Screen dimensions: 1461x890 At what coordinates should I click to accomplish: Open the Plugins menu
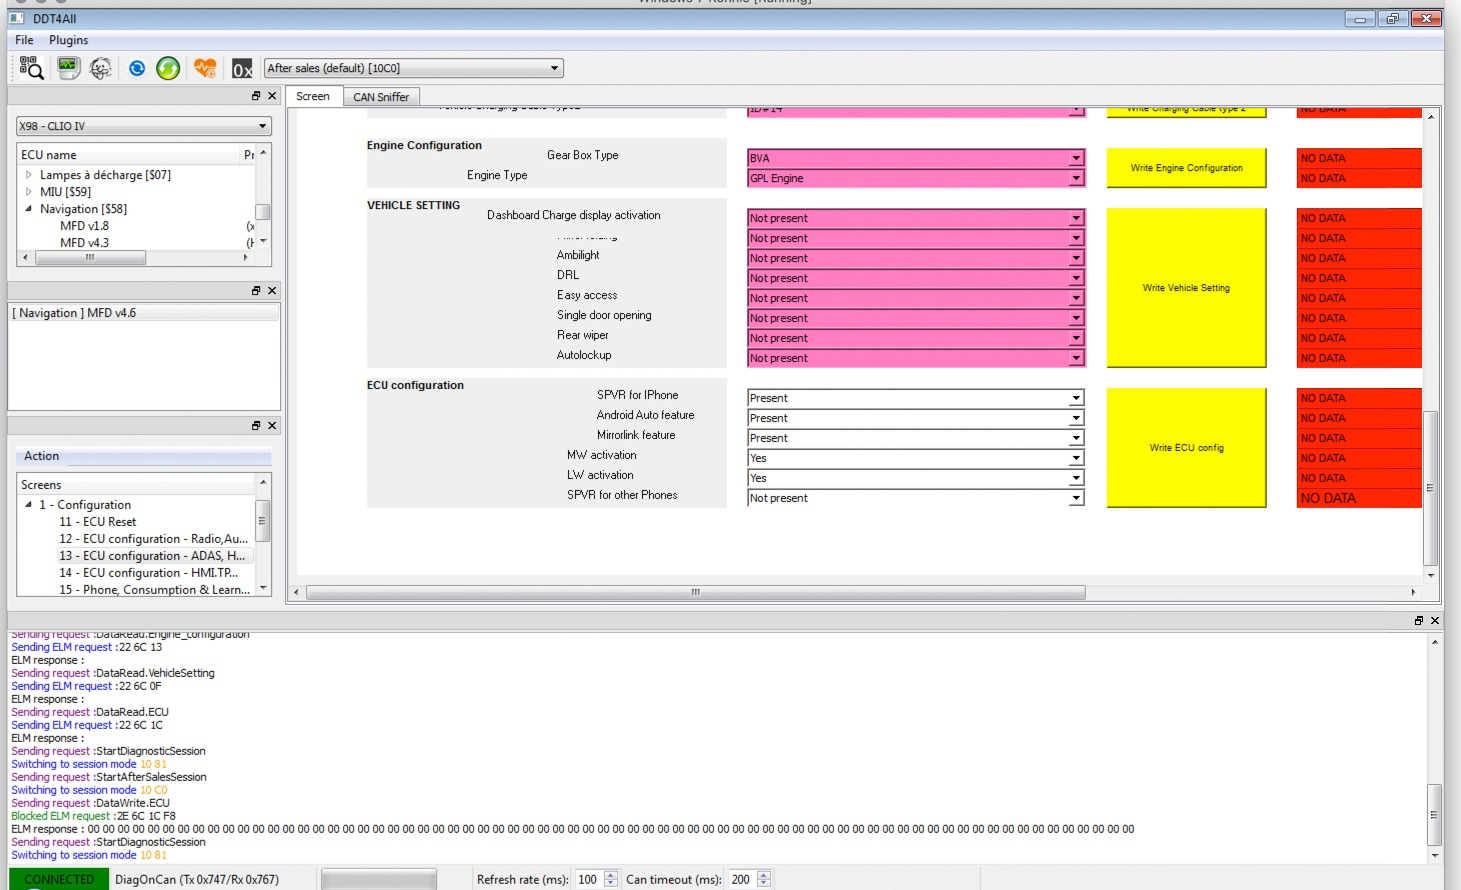[68, 40]
